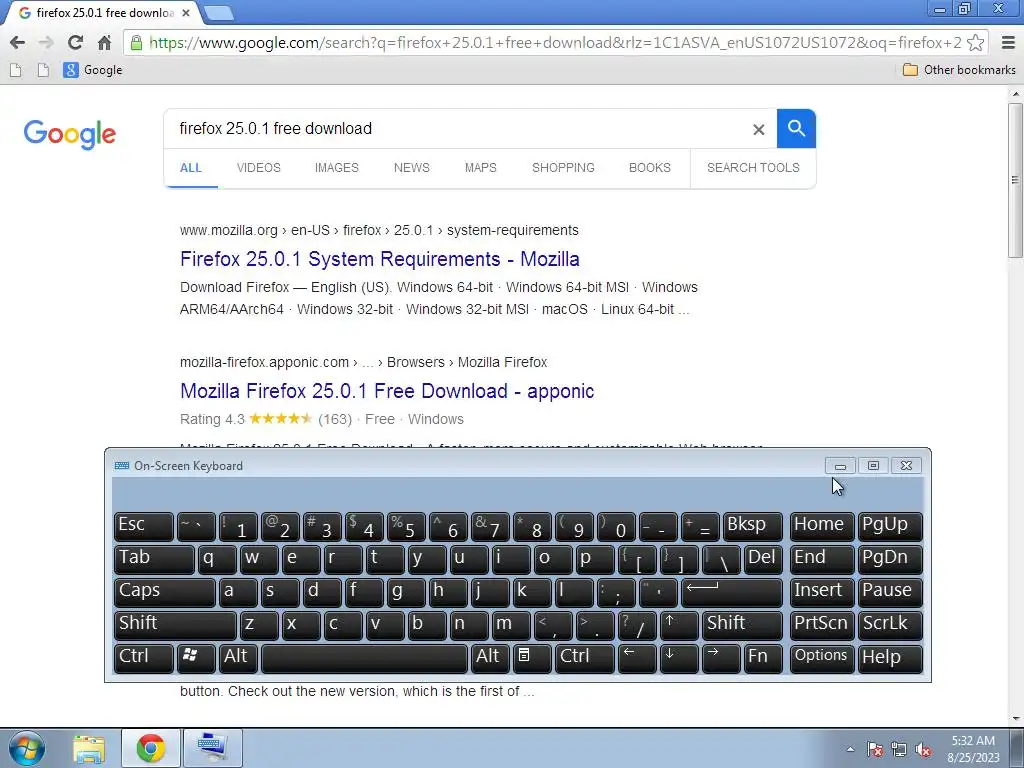Click the Bksp key on keyboard

click(x=752, y=526)
